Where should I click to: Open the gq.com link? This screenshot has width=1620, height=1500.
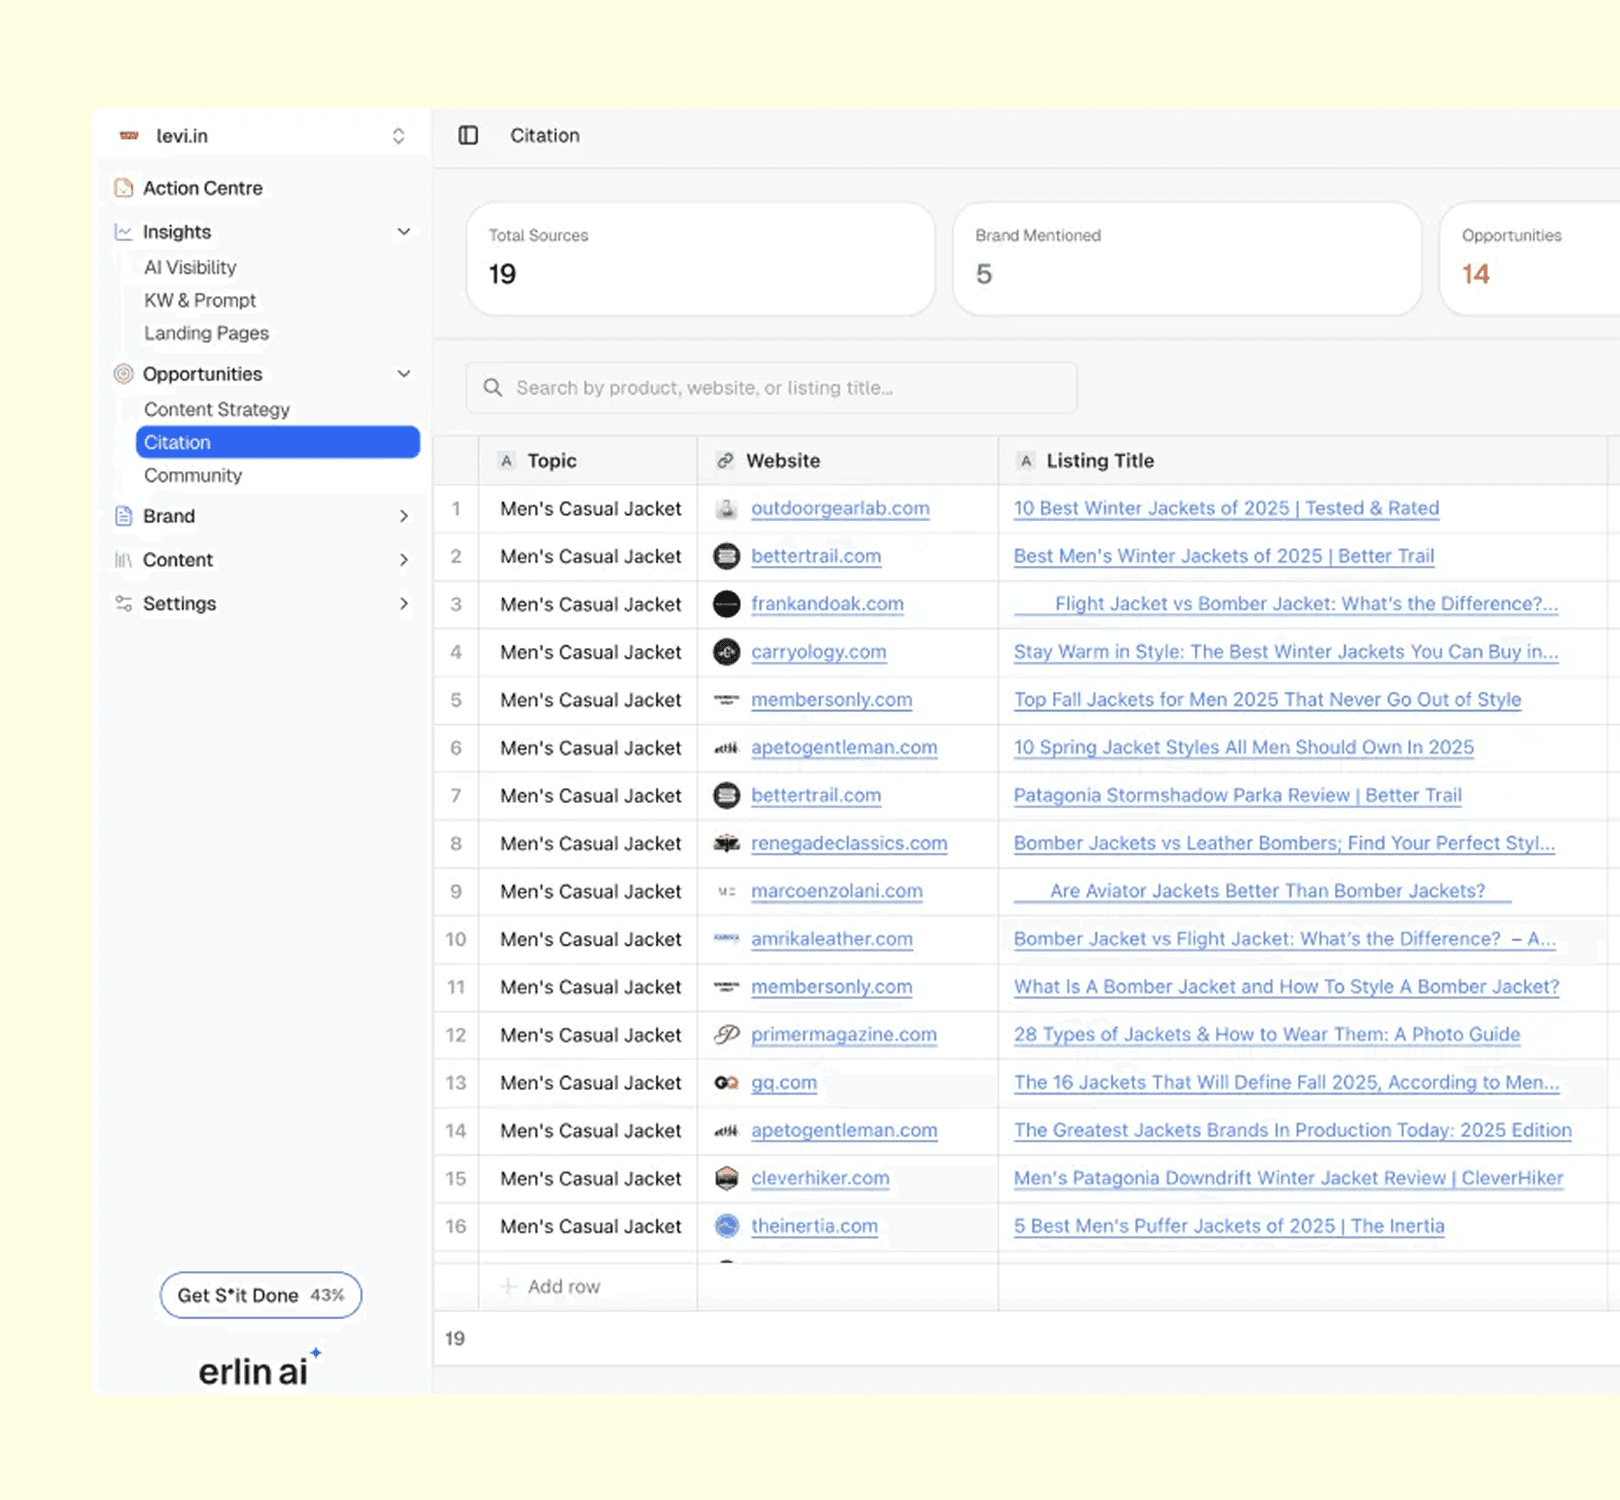(784, 1082)
